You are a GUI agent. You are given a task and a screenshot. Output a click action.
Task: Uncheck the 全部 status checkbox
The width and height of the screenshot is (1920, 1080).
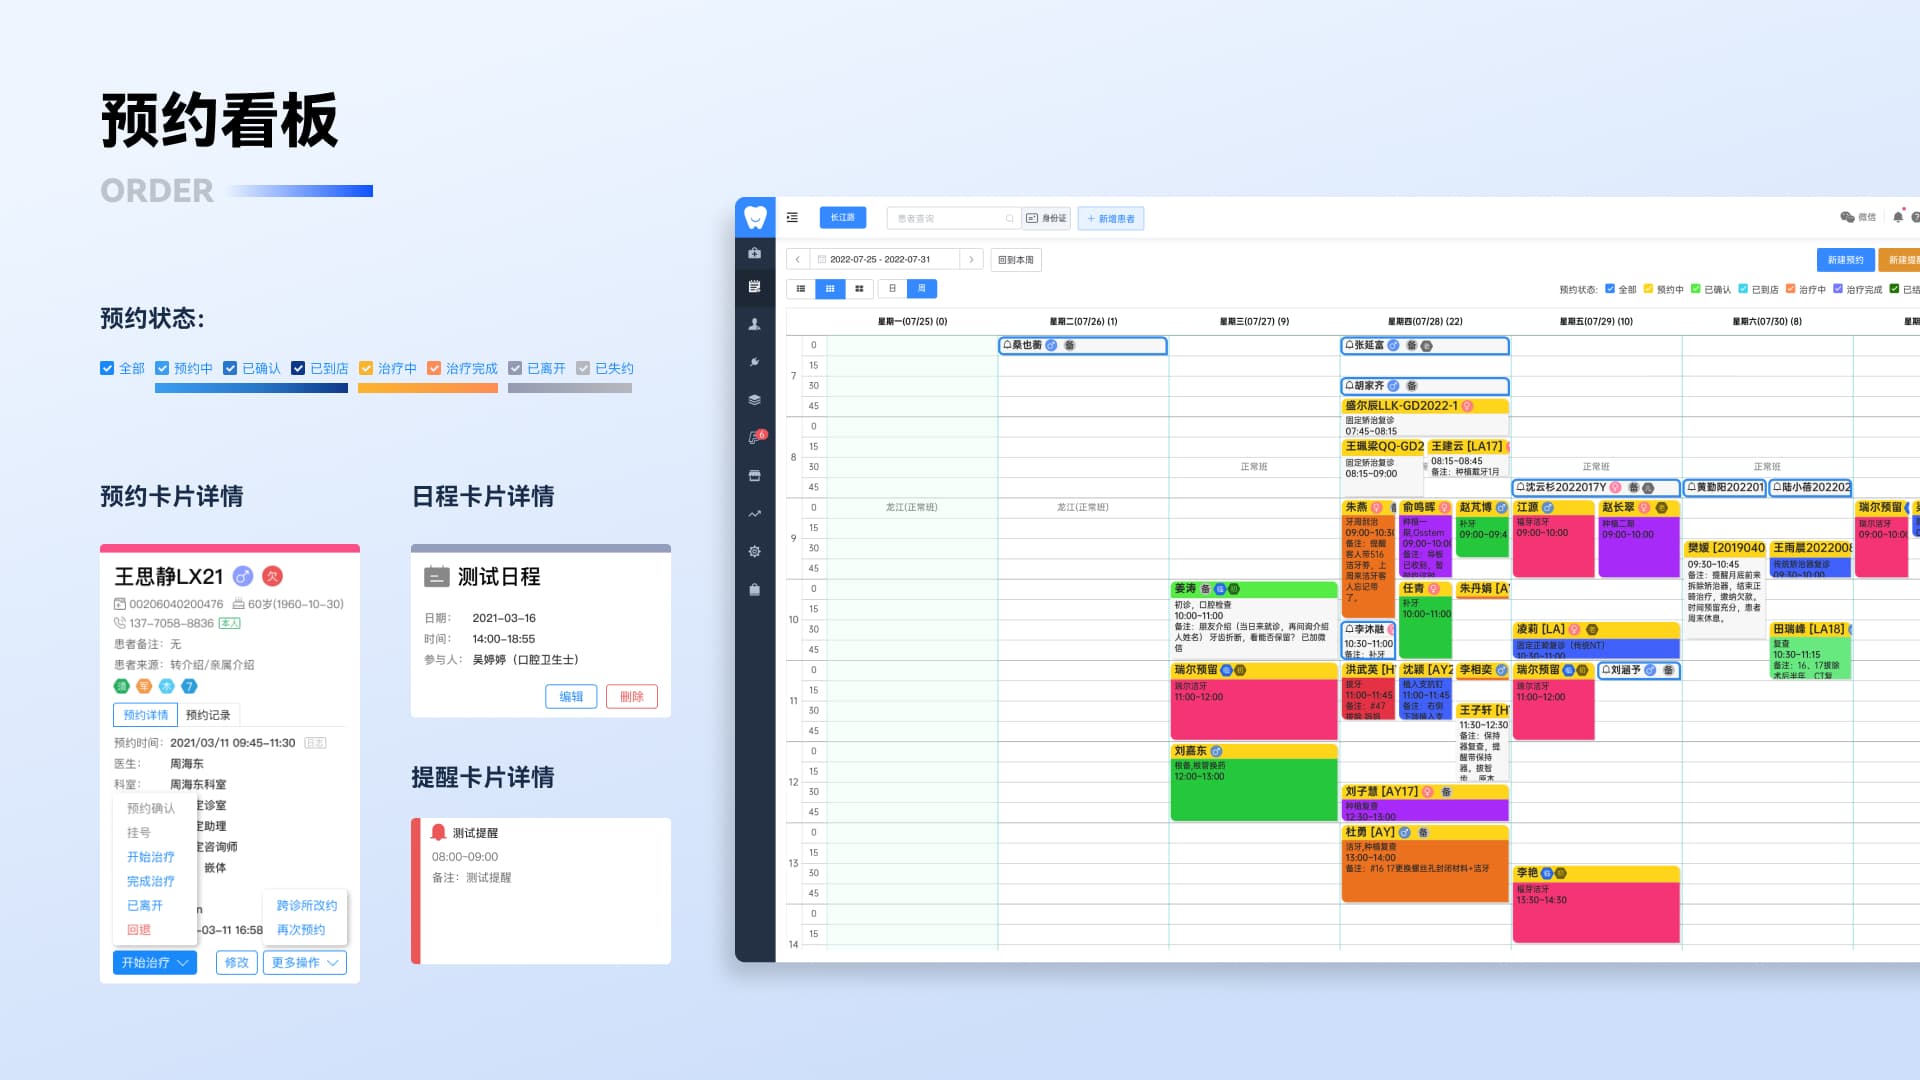tap(107, 368)
